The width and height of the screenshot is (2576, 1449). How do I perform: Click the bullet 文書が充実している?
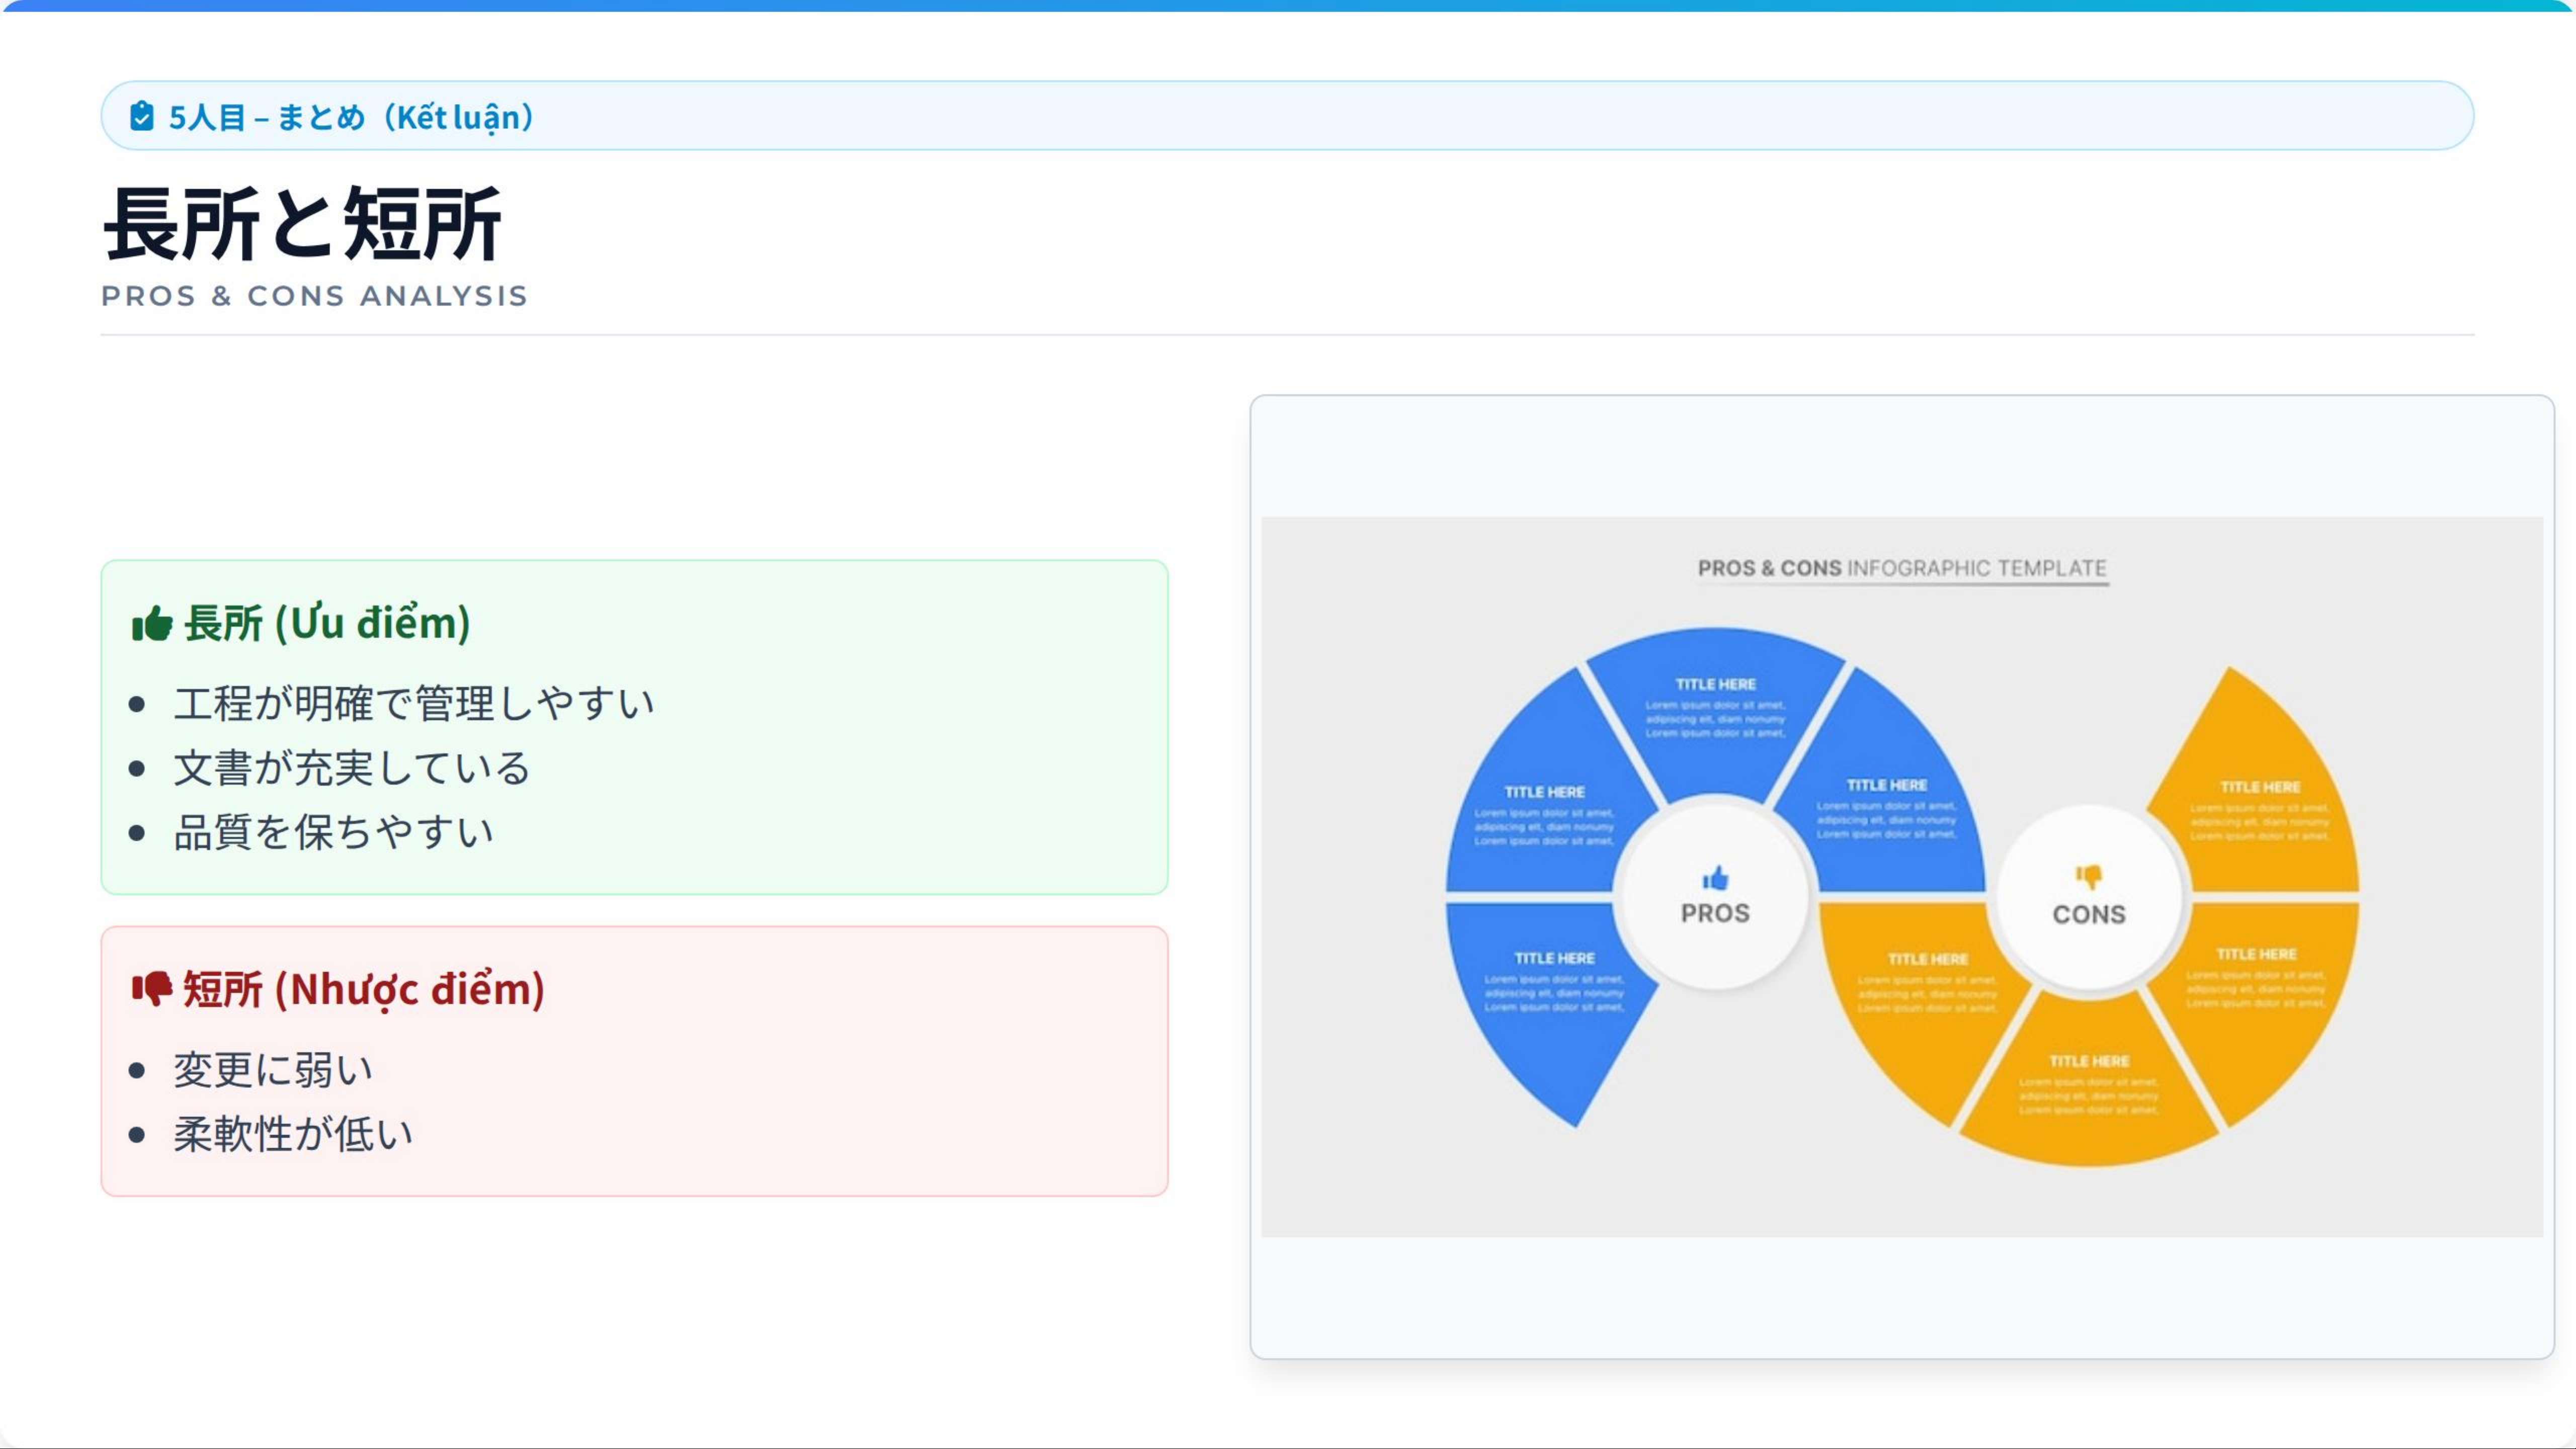coord(351,768)
